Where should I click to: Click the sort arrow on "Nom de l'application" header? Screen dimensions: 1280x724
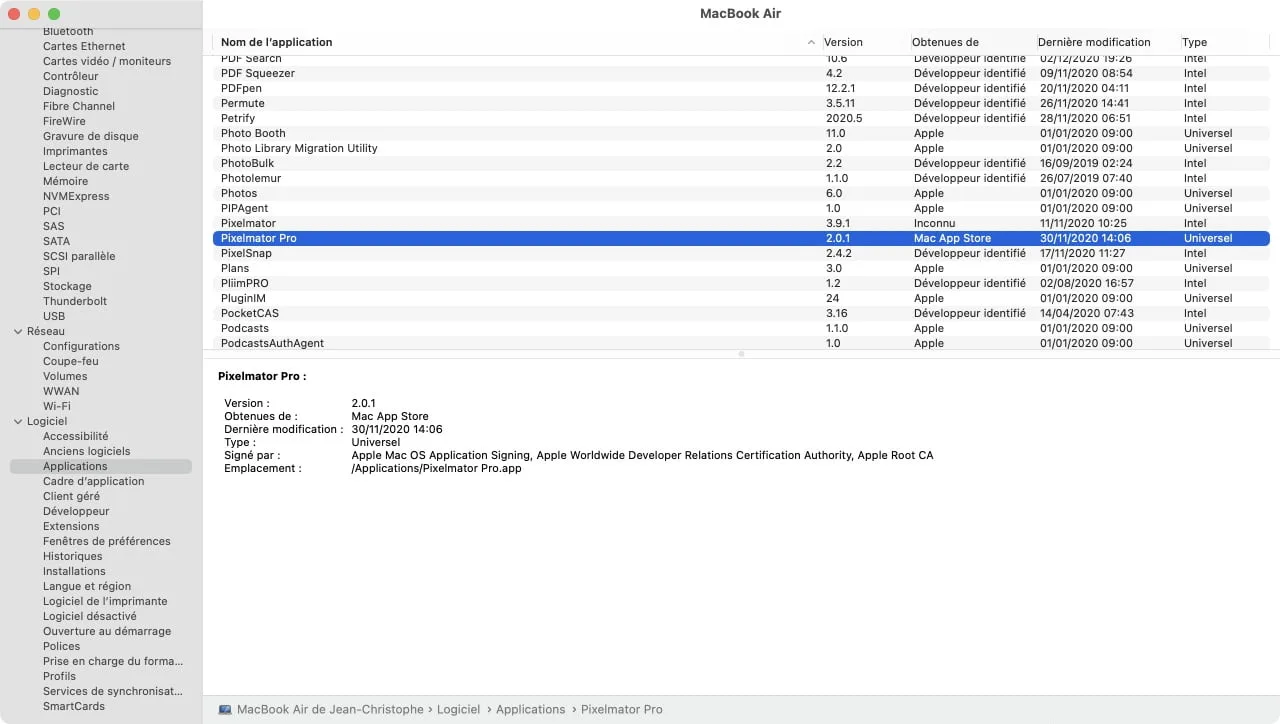pos(811,42)
